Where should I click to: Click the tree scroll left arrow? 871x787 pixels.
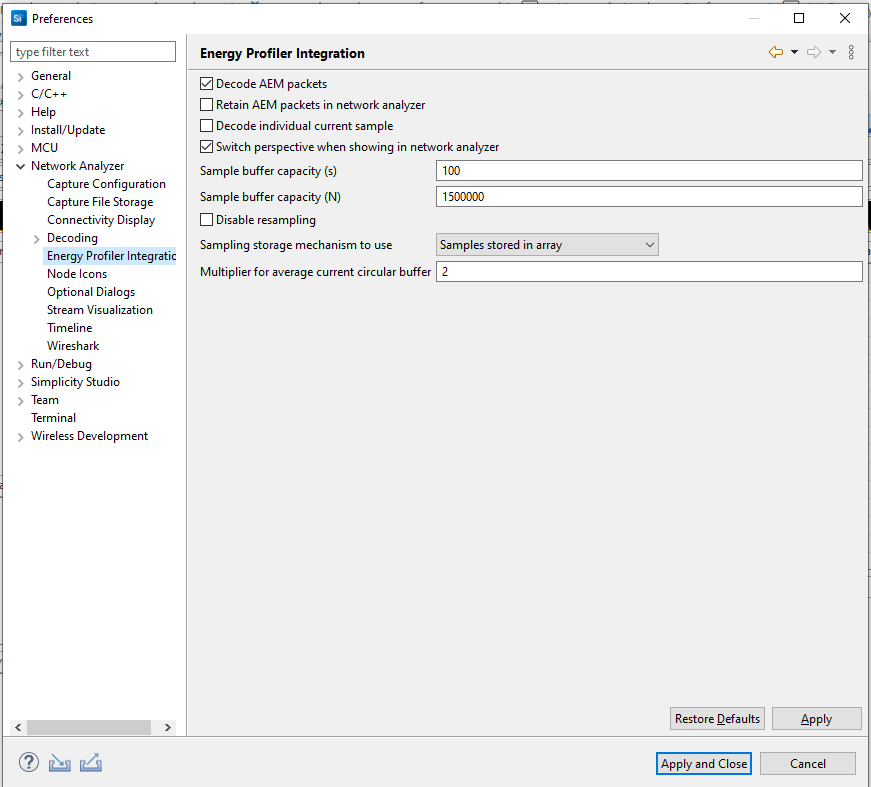click(x=18, y=727)
